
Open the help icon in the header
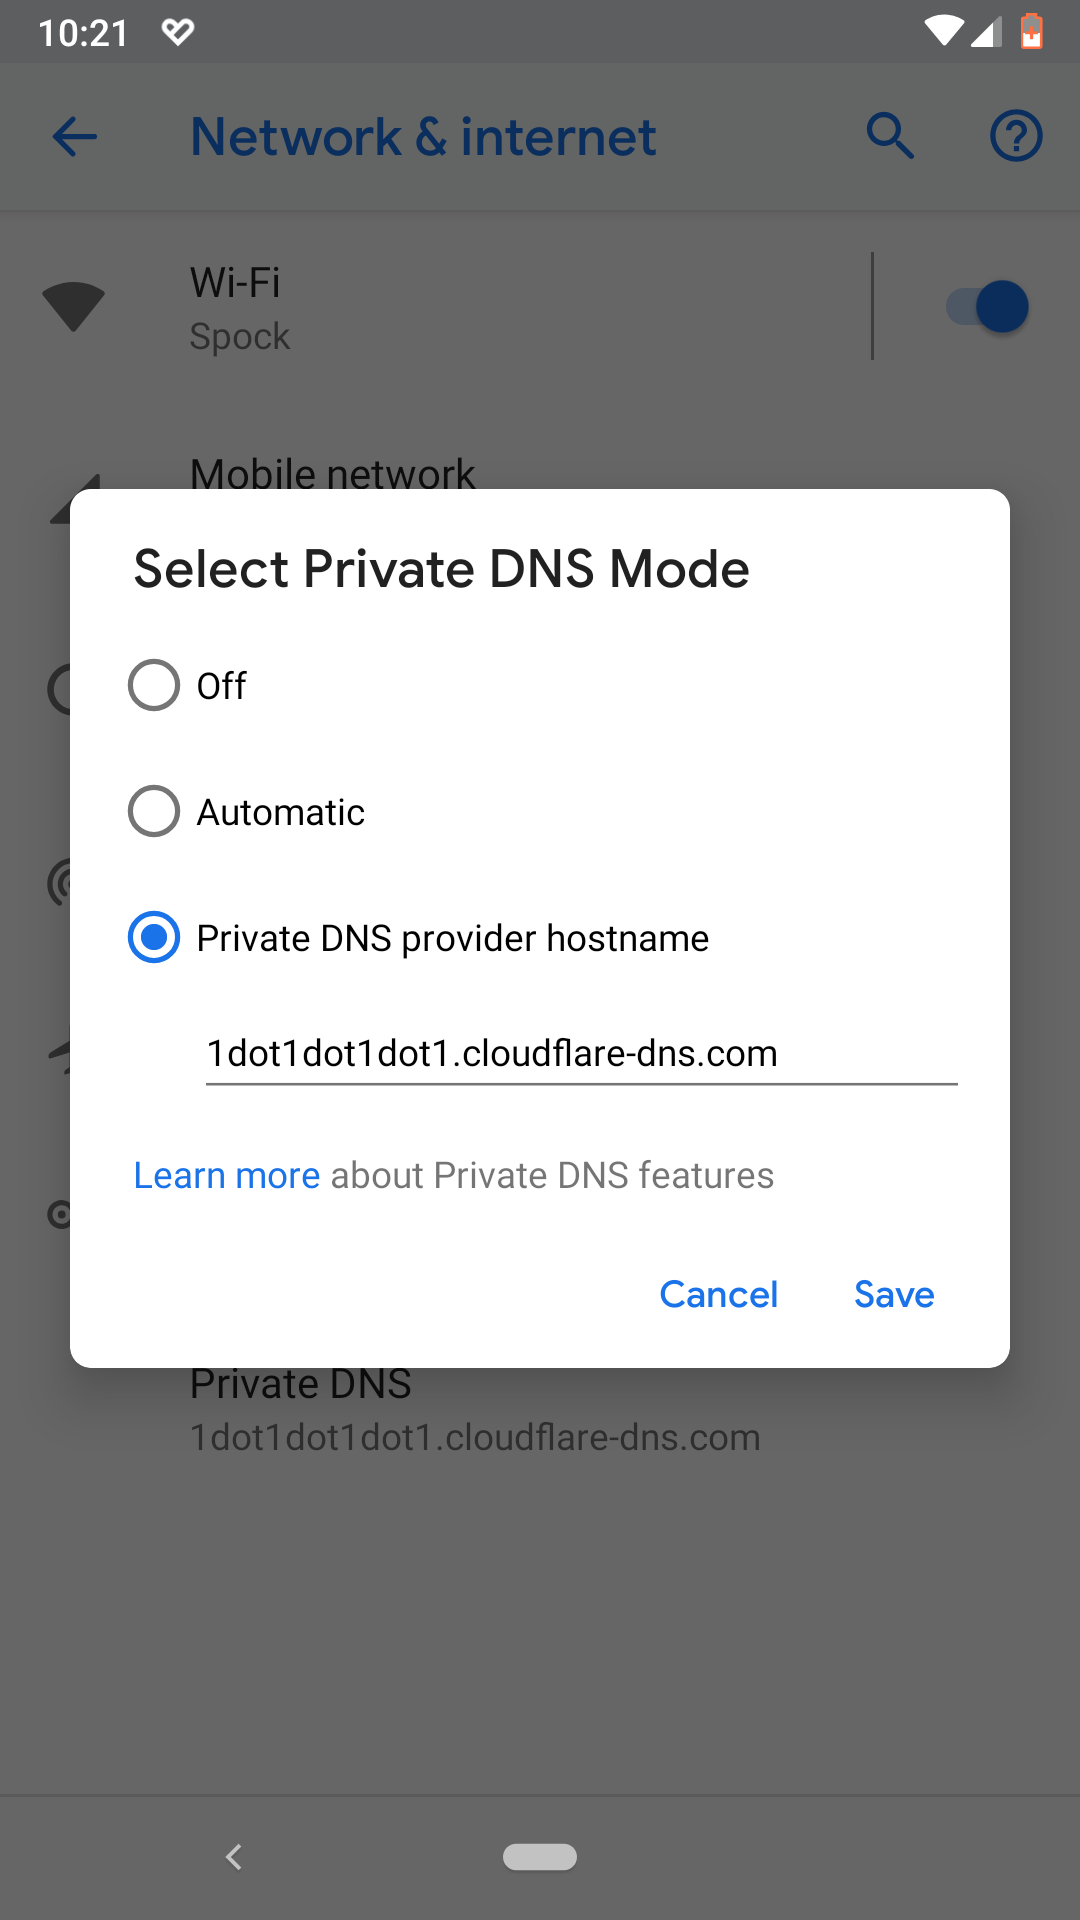pyautogui.click(x=1016, y=136)
